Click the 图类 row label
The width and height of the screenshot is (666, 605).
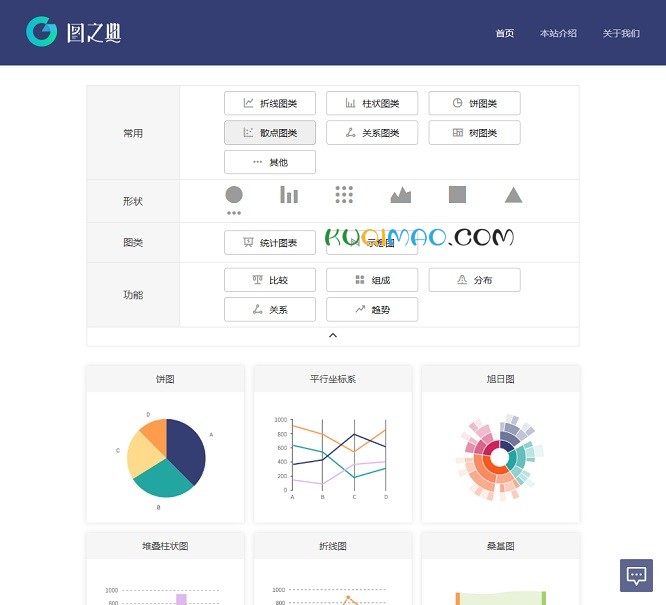click(133, 242)
